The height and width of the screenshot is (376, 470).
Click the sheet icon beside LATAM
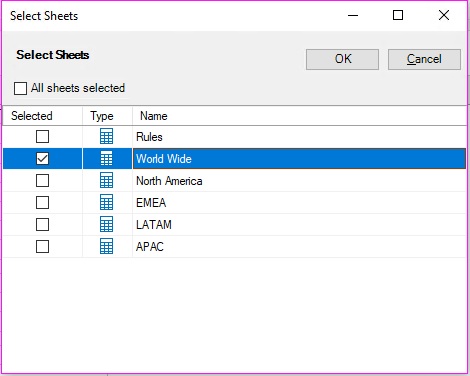click(106, 224)
